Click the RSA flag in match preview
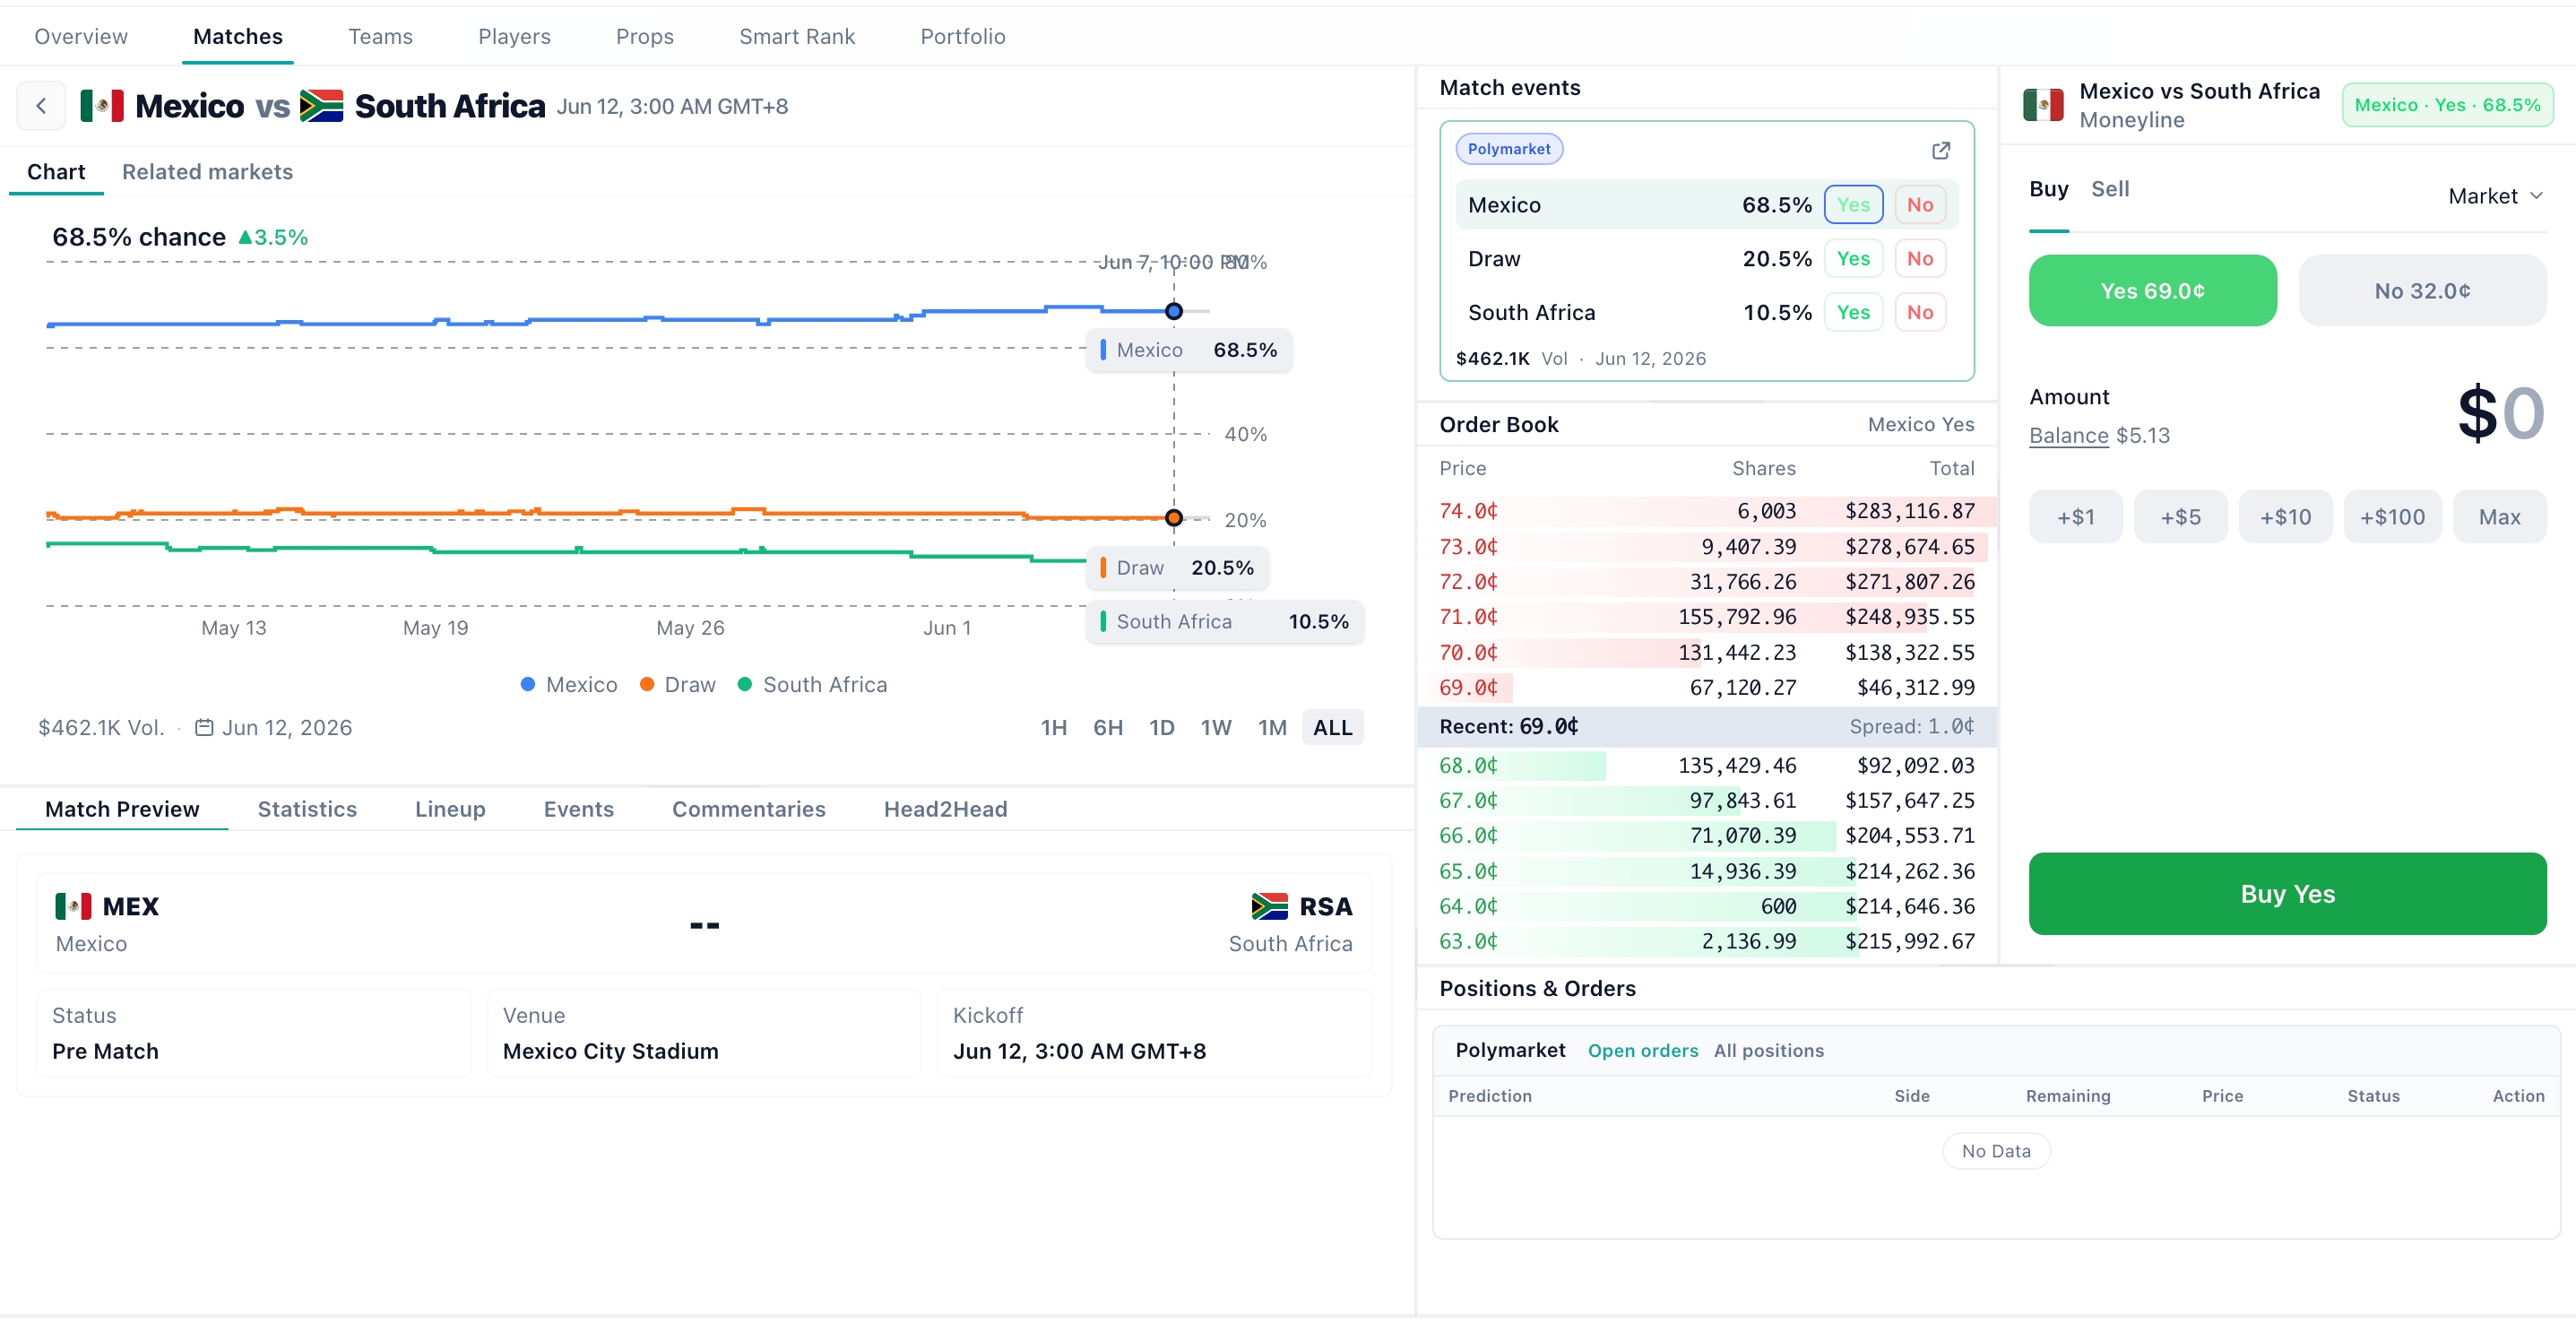Image resolution: width=2576 pixels, height=1325 pixels. click(x=1269, y=907)
